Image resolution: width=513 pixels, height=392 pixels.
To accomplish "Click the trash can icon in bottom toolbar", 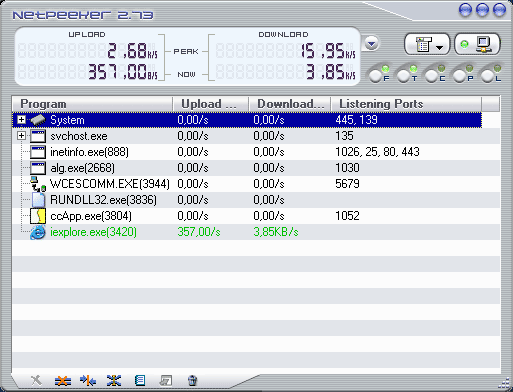I will (192, 380).
